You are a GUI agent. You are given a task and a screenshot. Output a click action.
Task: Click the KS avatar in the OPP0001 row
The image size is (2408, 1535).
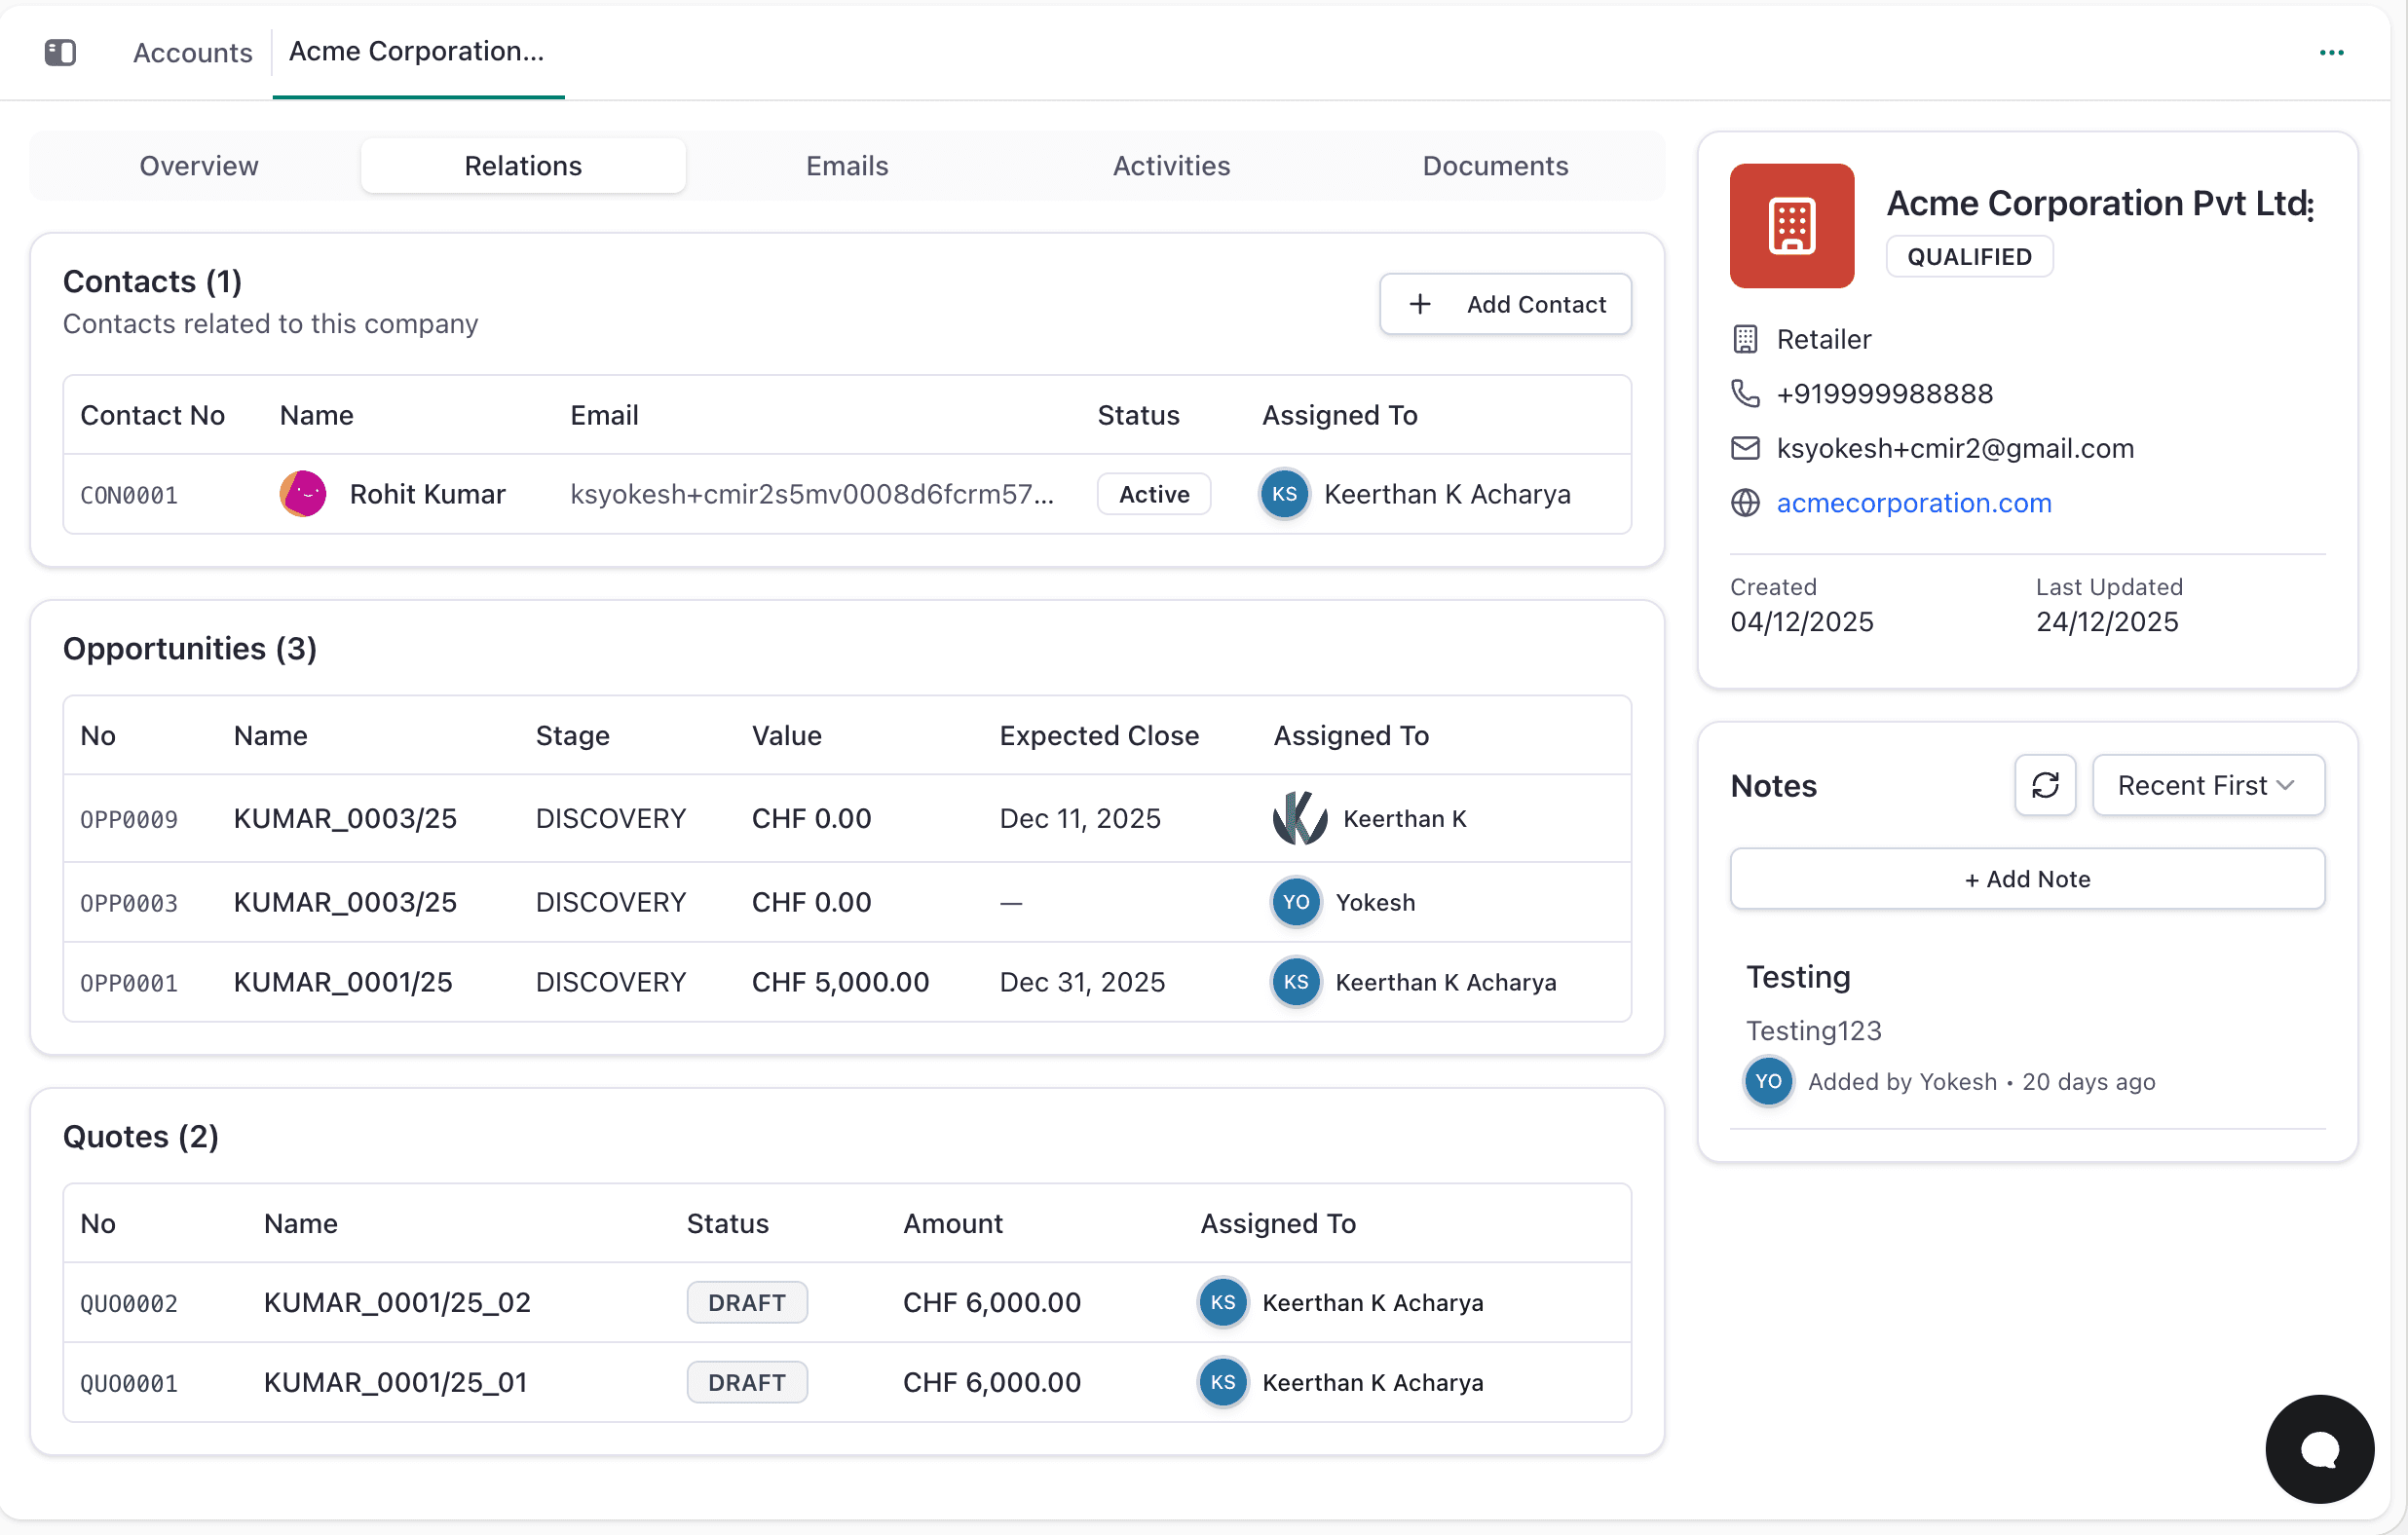pyautogui.click(x=1295, y=982)
